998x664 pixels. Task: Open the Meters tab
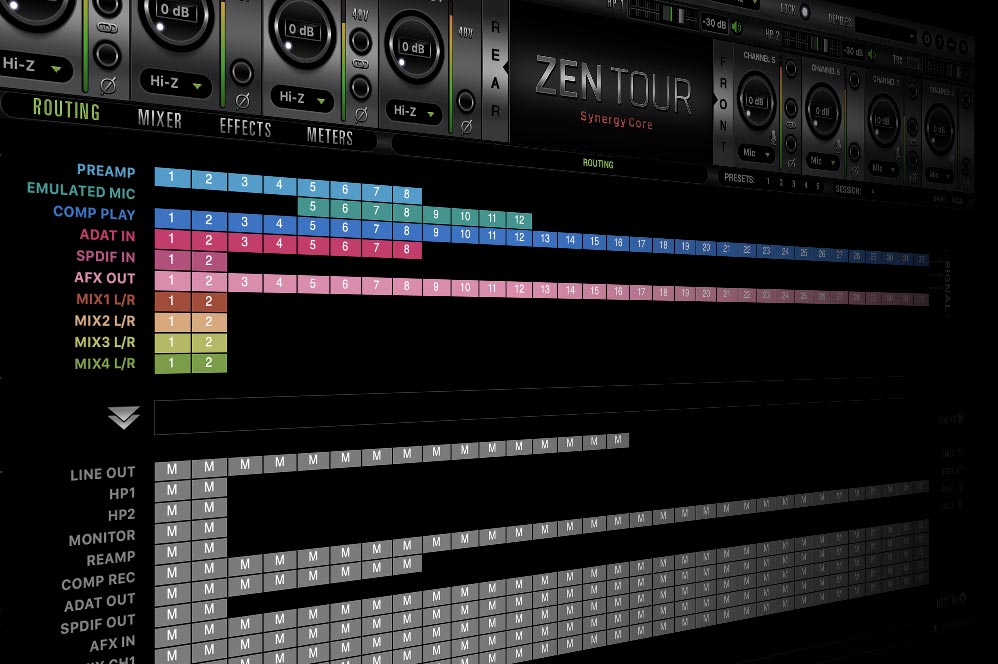[x=329, y=136]
